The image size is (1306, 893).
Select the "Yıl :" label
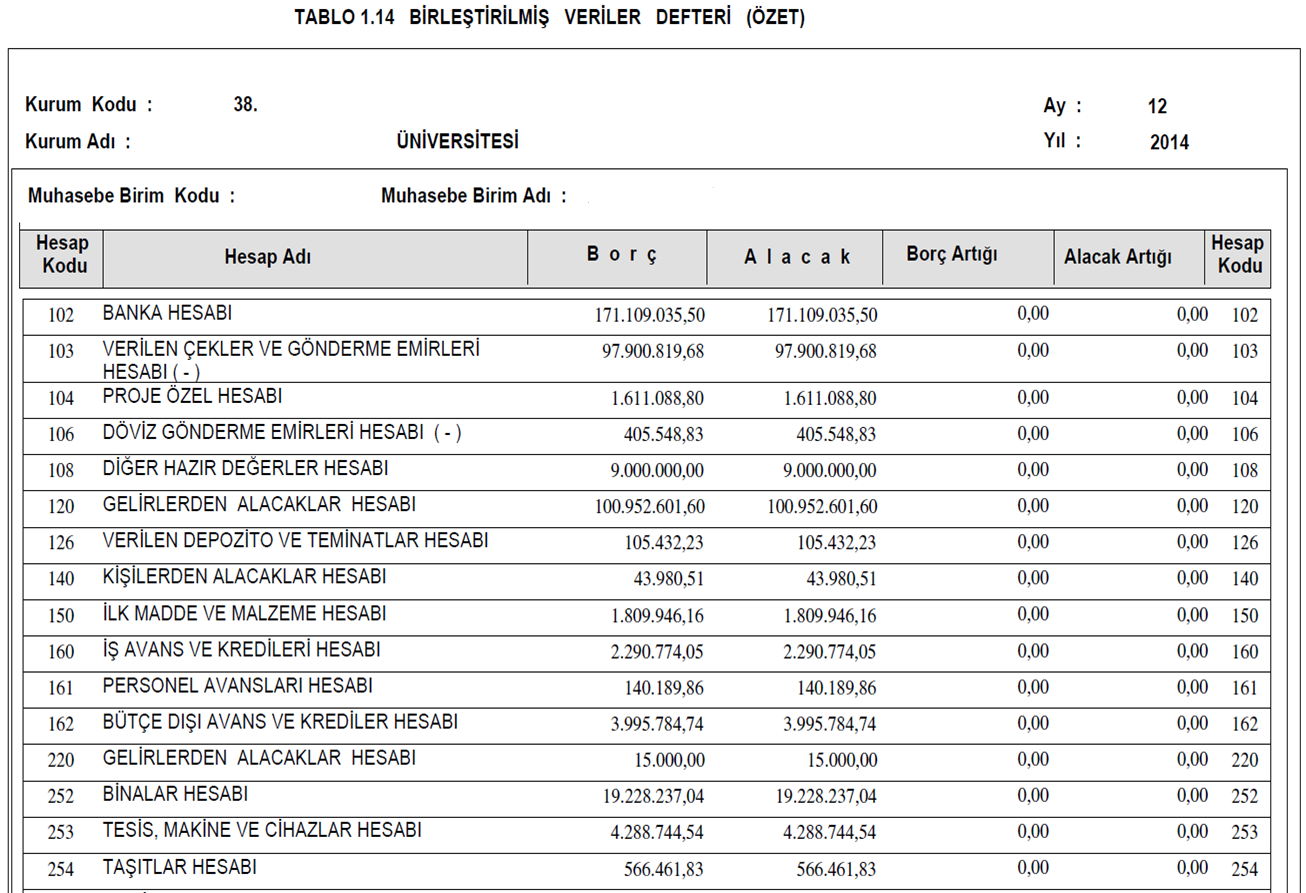[1062, 141]
